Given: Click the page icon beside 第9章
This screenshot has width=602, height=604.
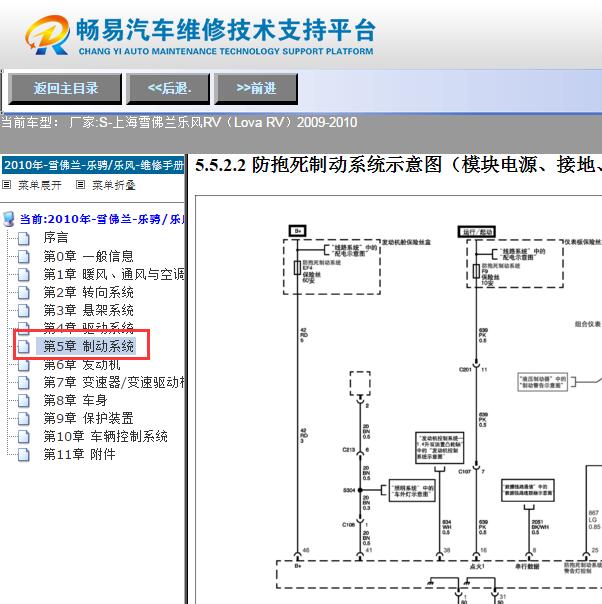Looking at the screenshot, I should (x=24, y=418).
